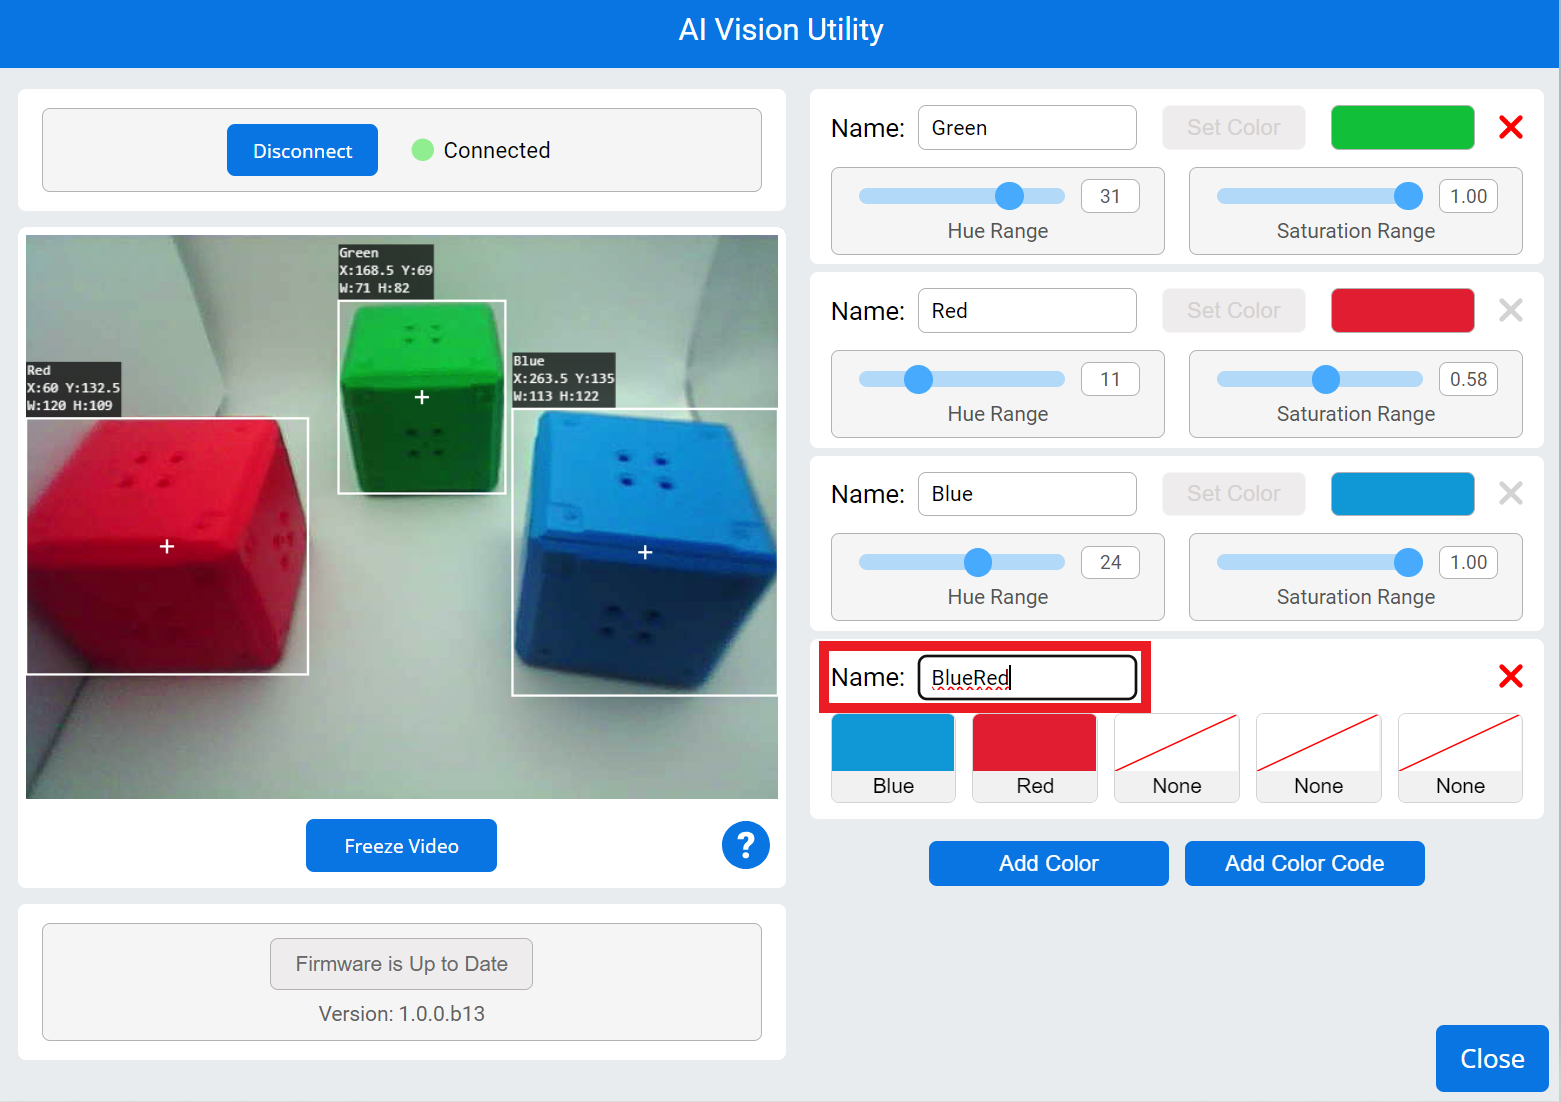Click Set Color for Red
1561x1102 pixels.
coord(1233,310)
